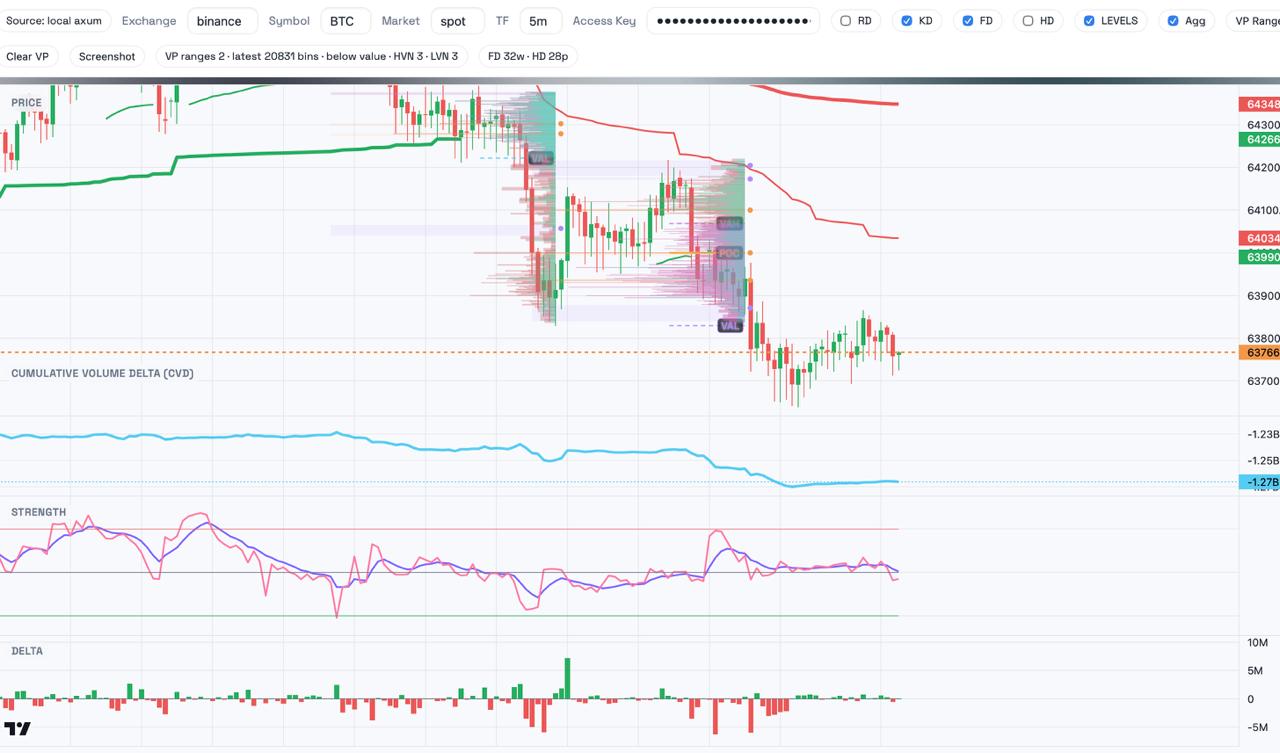This screenshot has height=753, width=1280.
Task: Click the VP Range button
Action: (x=1255, y=20)
